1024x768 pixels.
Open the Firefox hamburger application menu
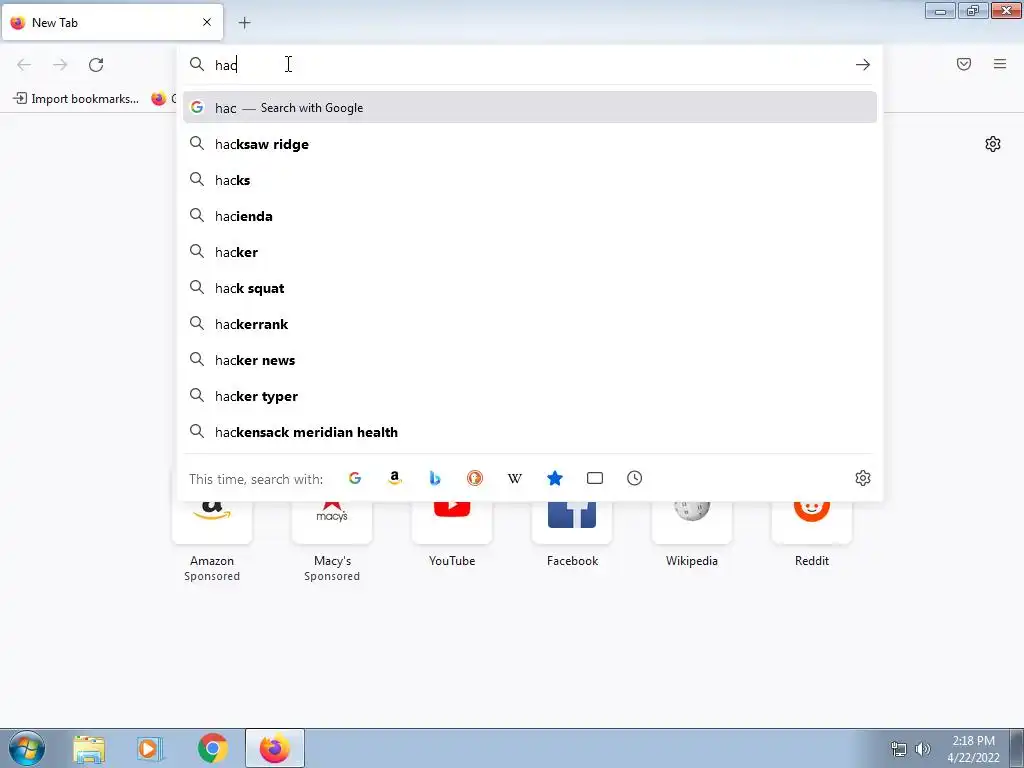click(x=1000, y=64)
